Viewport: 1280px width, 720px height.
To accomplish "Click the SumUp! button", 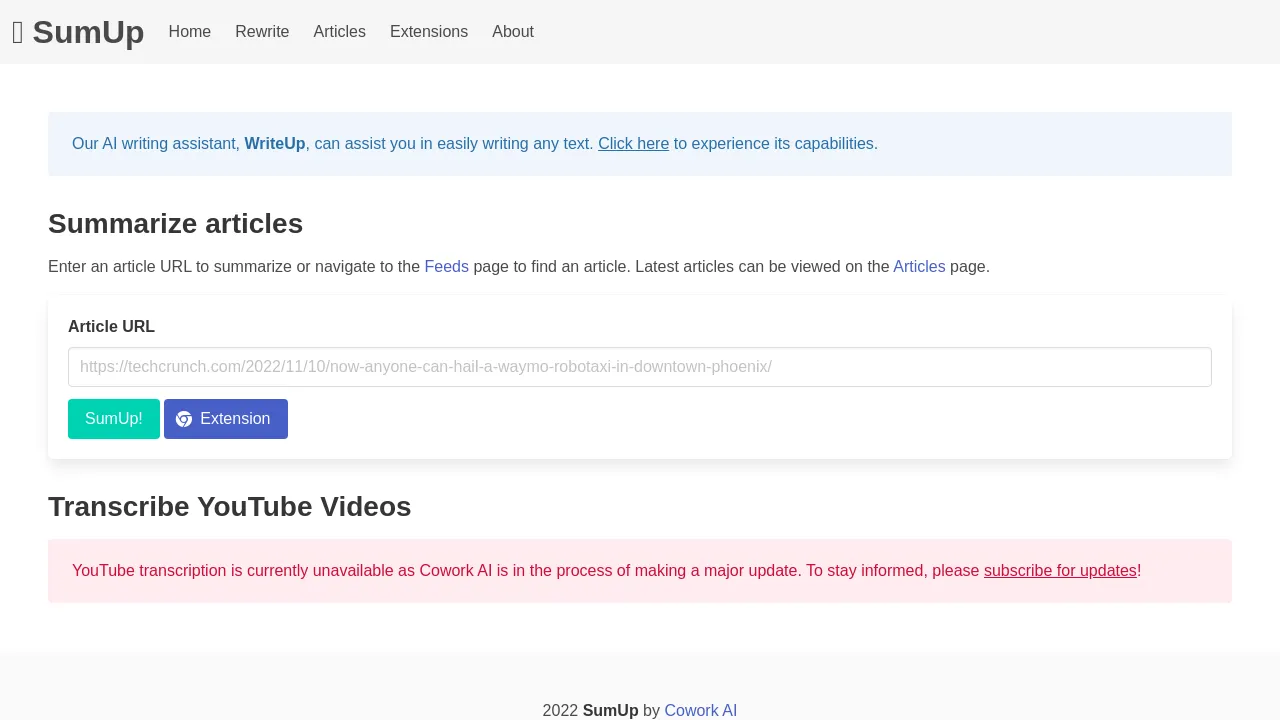I will (114, 419).
